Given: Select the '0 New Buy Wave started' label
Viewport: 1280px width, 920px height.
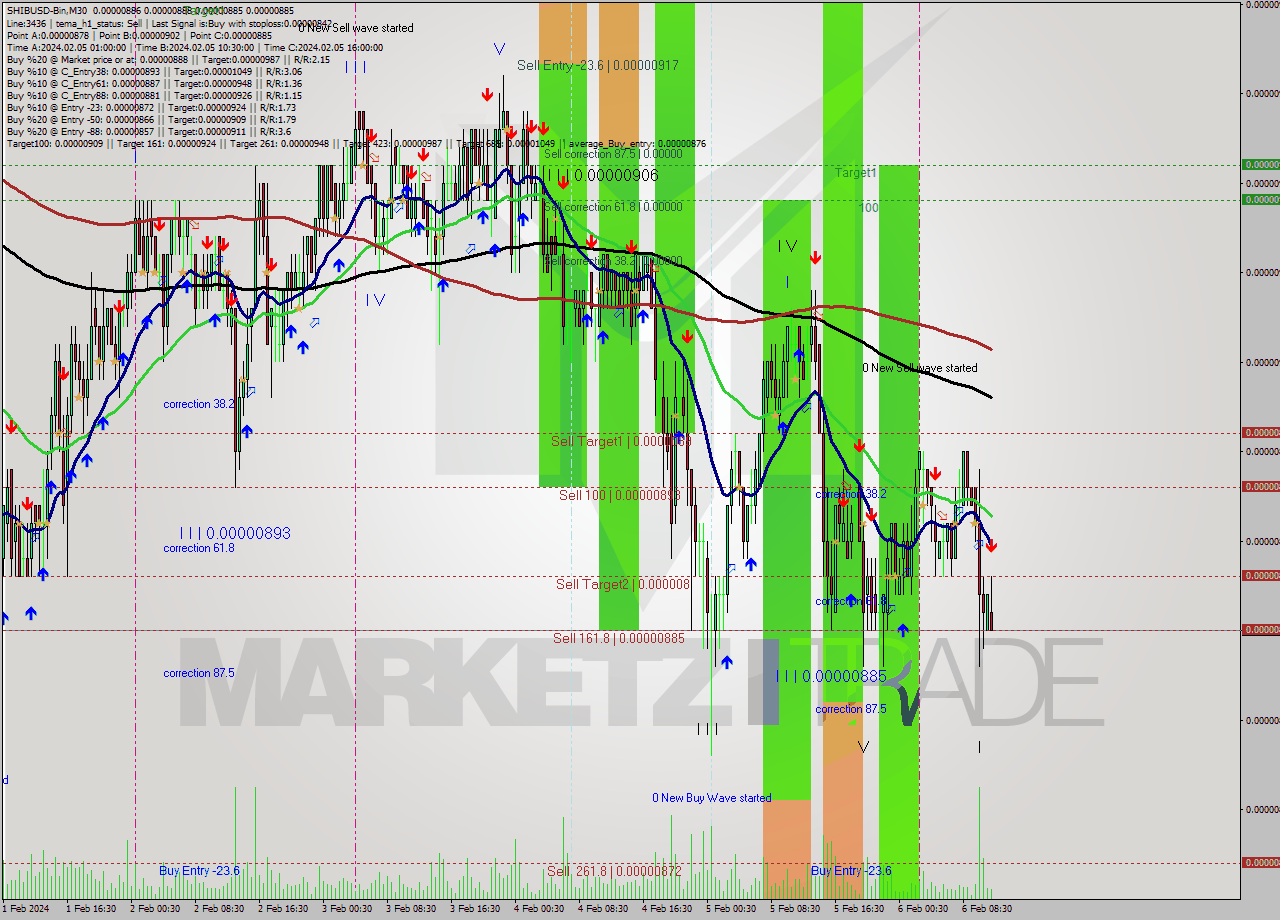Looking at the screenshot, I should tap(712, 798).
